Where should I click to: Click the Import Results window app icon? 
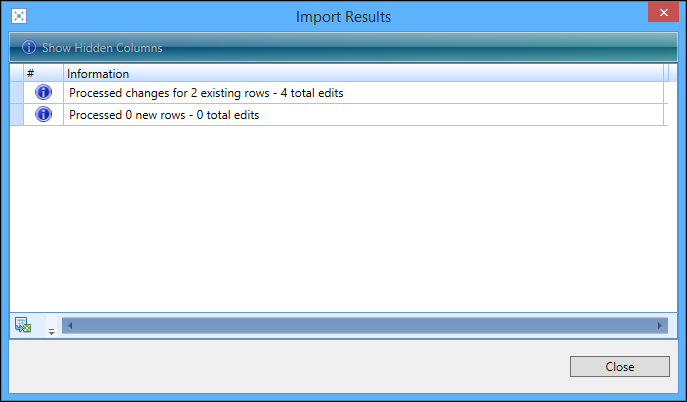click(x=19, y=16)
